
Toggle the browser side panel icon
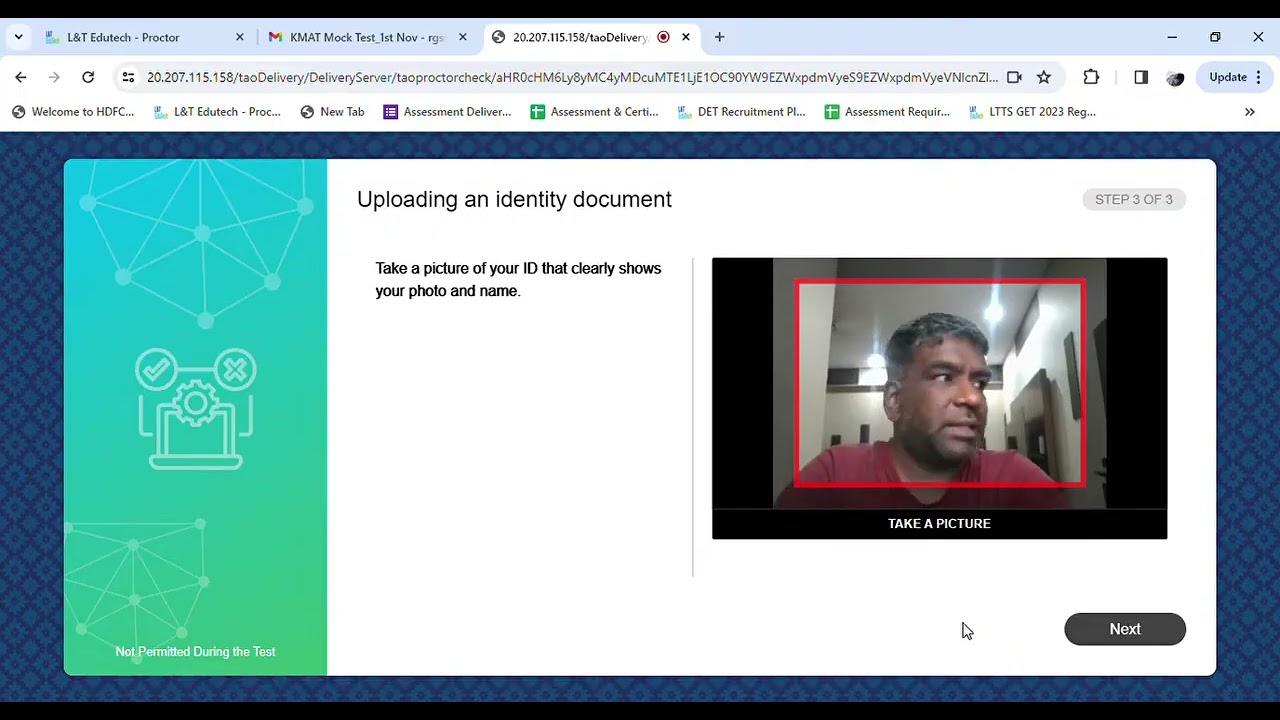coord(1141,77)
